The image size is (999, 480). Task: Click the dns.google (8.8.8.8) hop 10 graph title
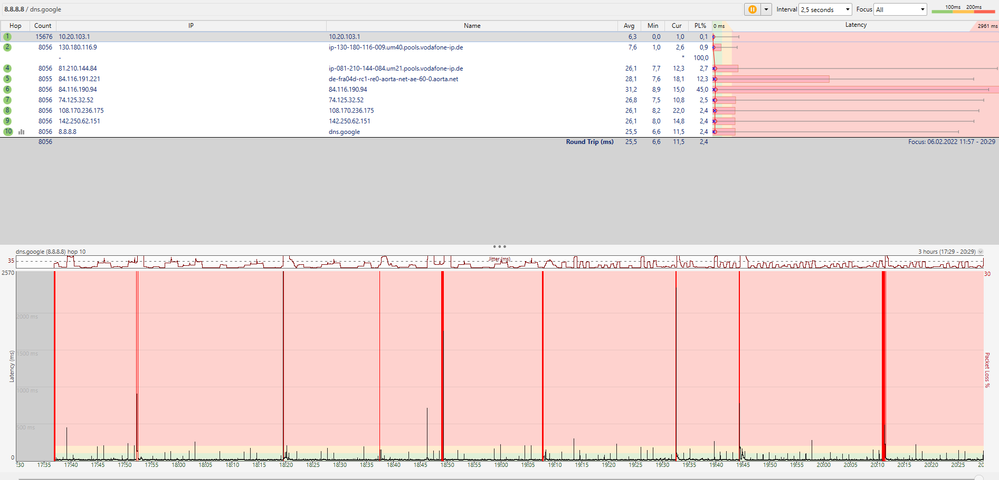[x=53, y=252]
